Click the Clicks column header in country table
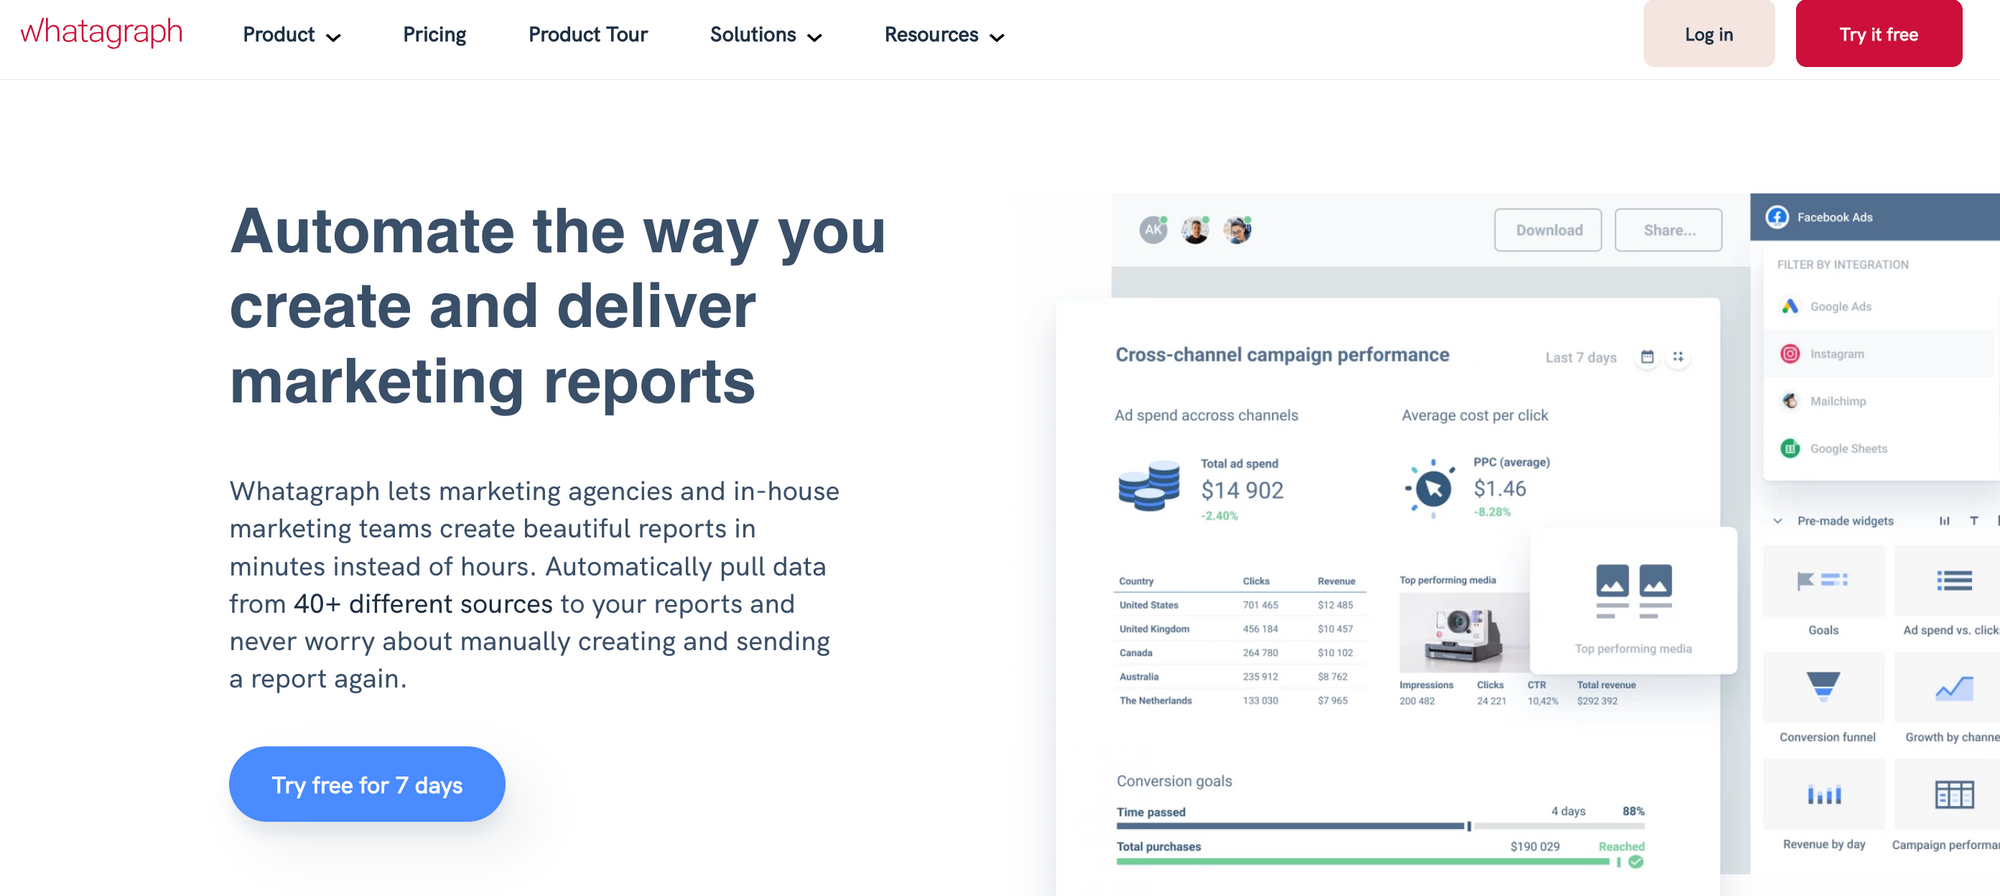This screenshot has width=2000, height=896. click(x=1256, y=581)
